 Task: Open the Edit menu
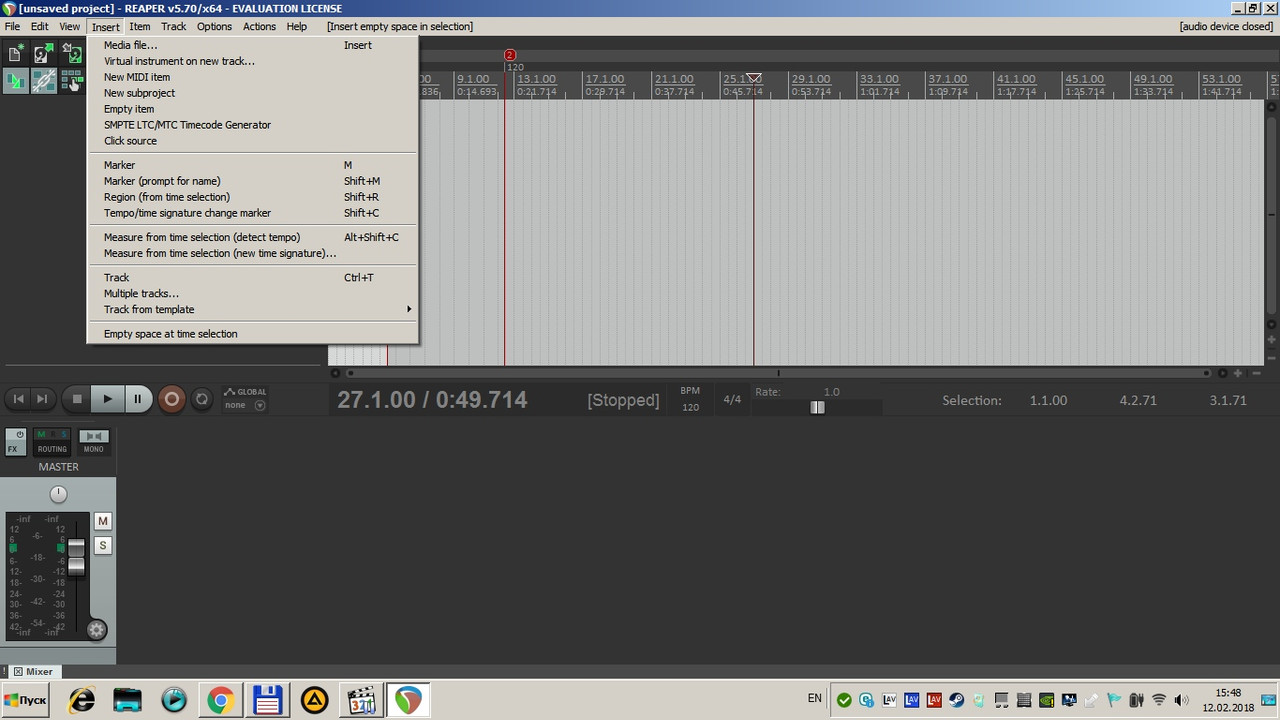pyautogui.click(x=39, y=27)
